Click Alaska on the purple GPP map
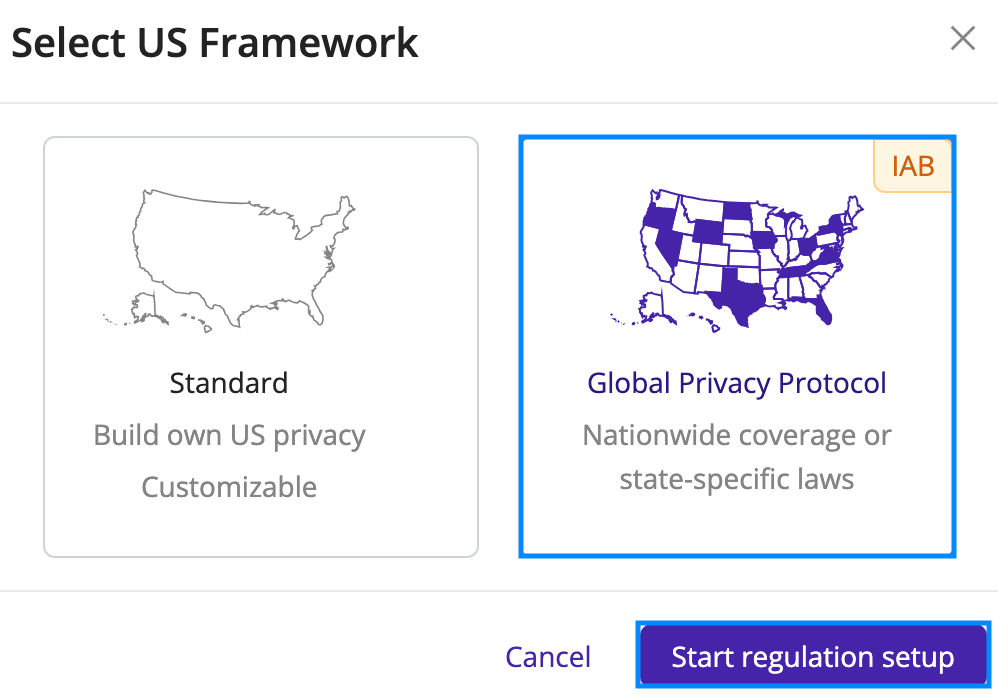Screen dimensions: 998x698 click(654, 309)
